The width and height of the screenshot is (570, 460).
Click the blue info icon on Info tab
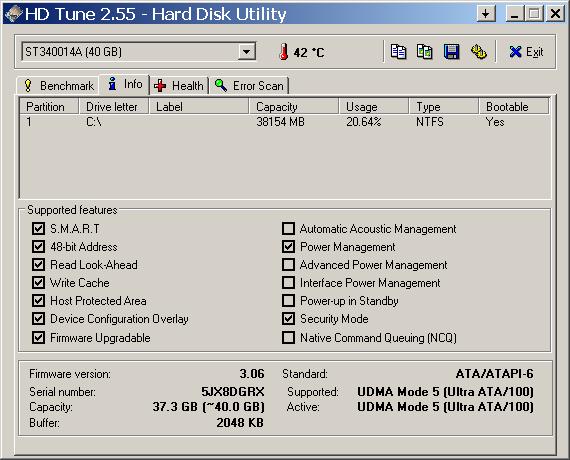[113, 84]
